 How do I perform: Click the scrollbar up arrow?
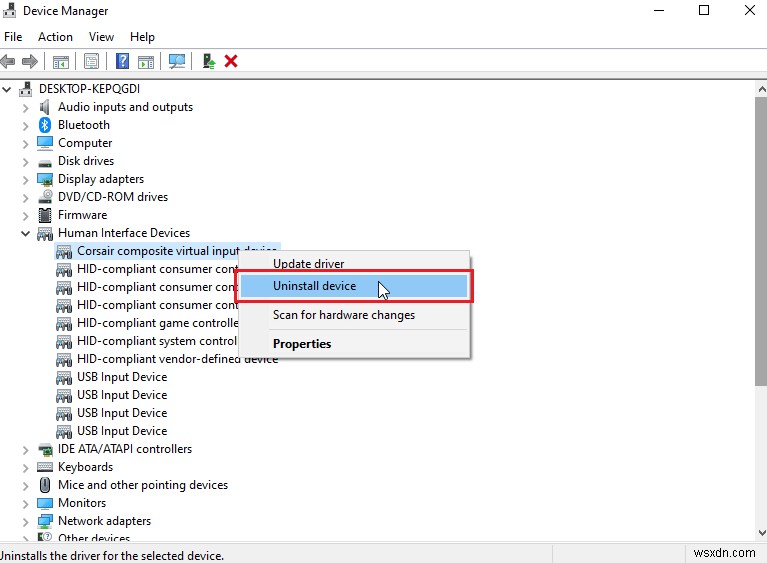click(761, 89)
